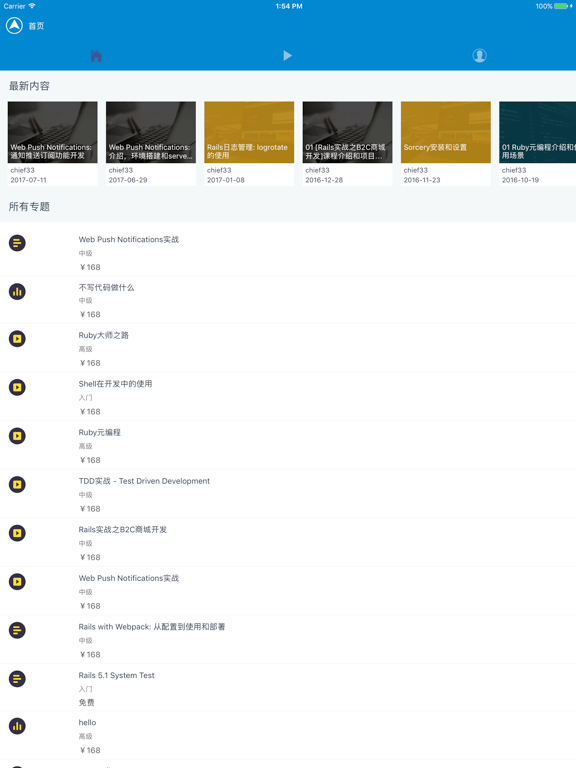The width and height of the screenshot is (576, 768).
Task: Select hello topic title
Action: (x=87, y=722)
